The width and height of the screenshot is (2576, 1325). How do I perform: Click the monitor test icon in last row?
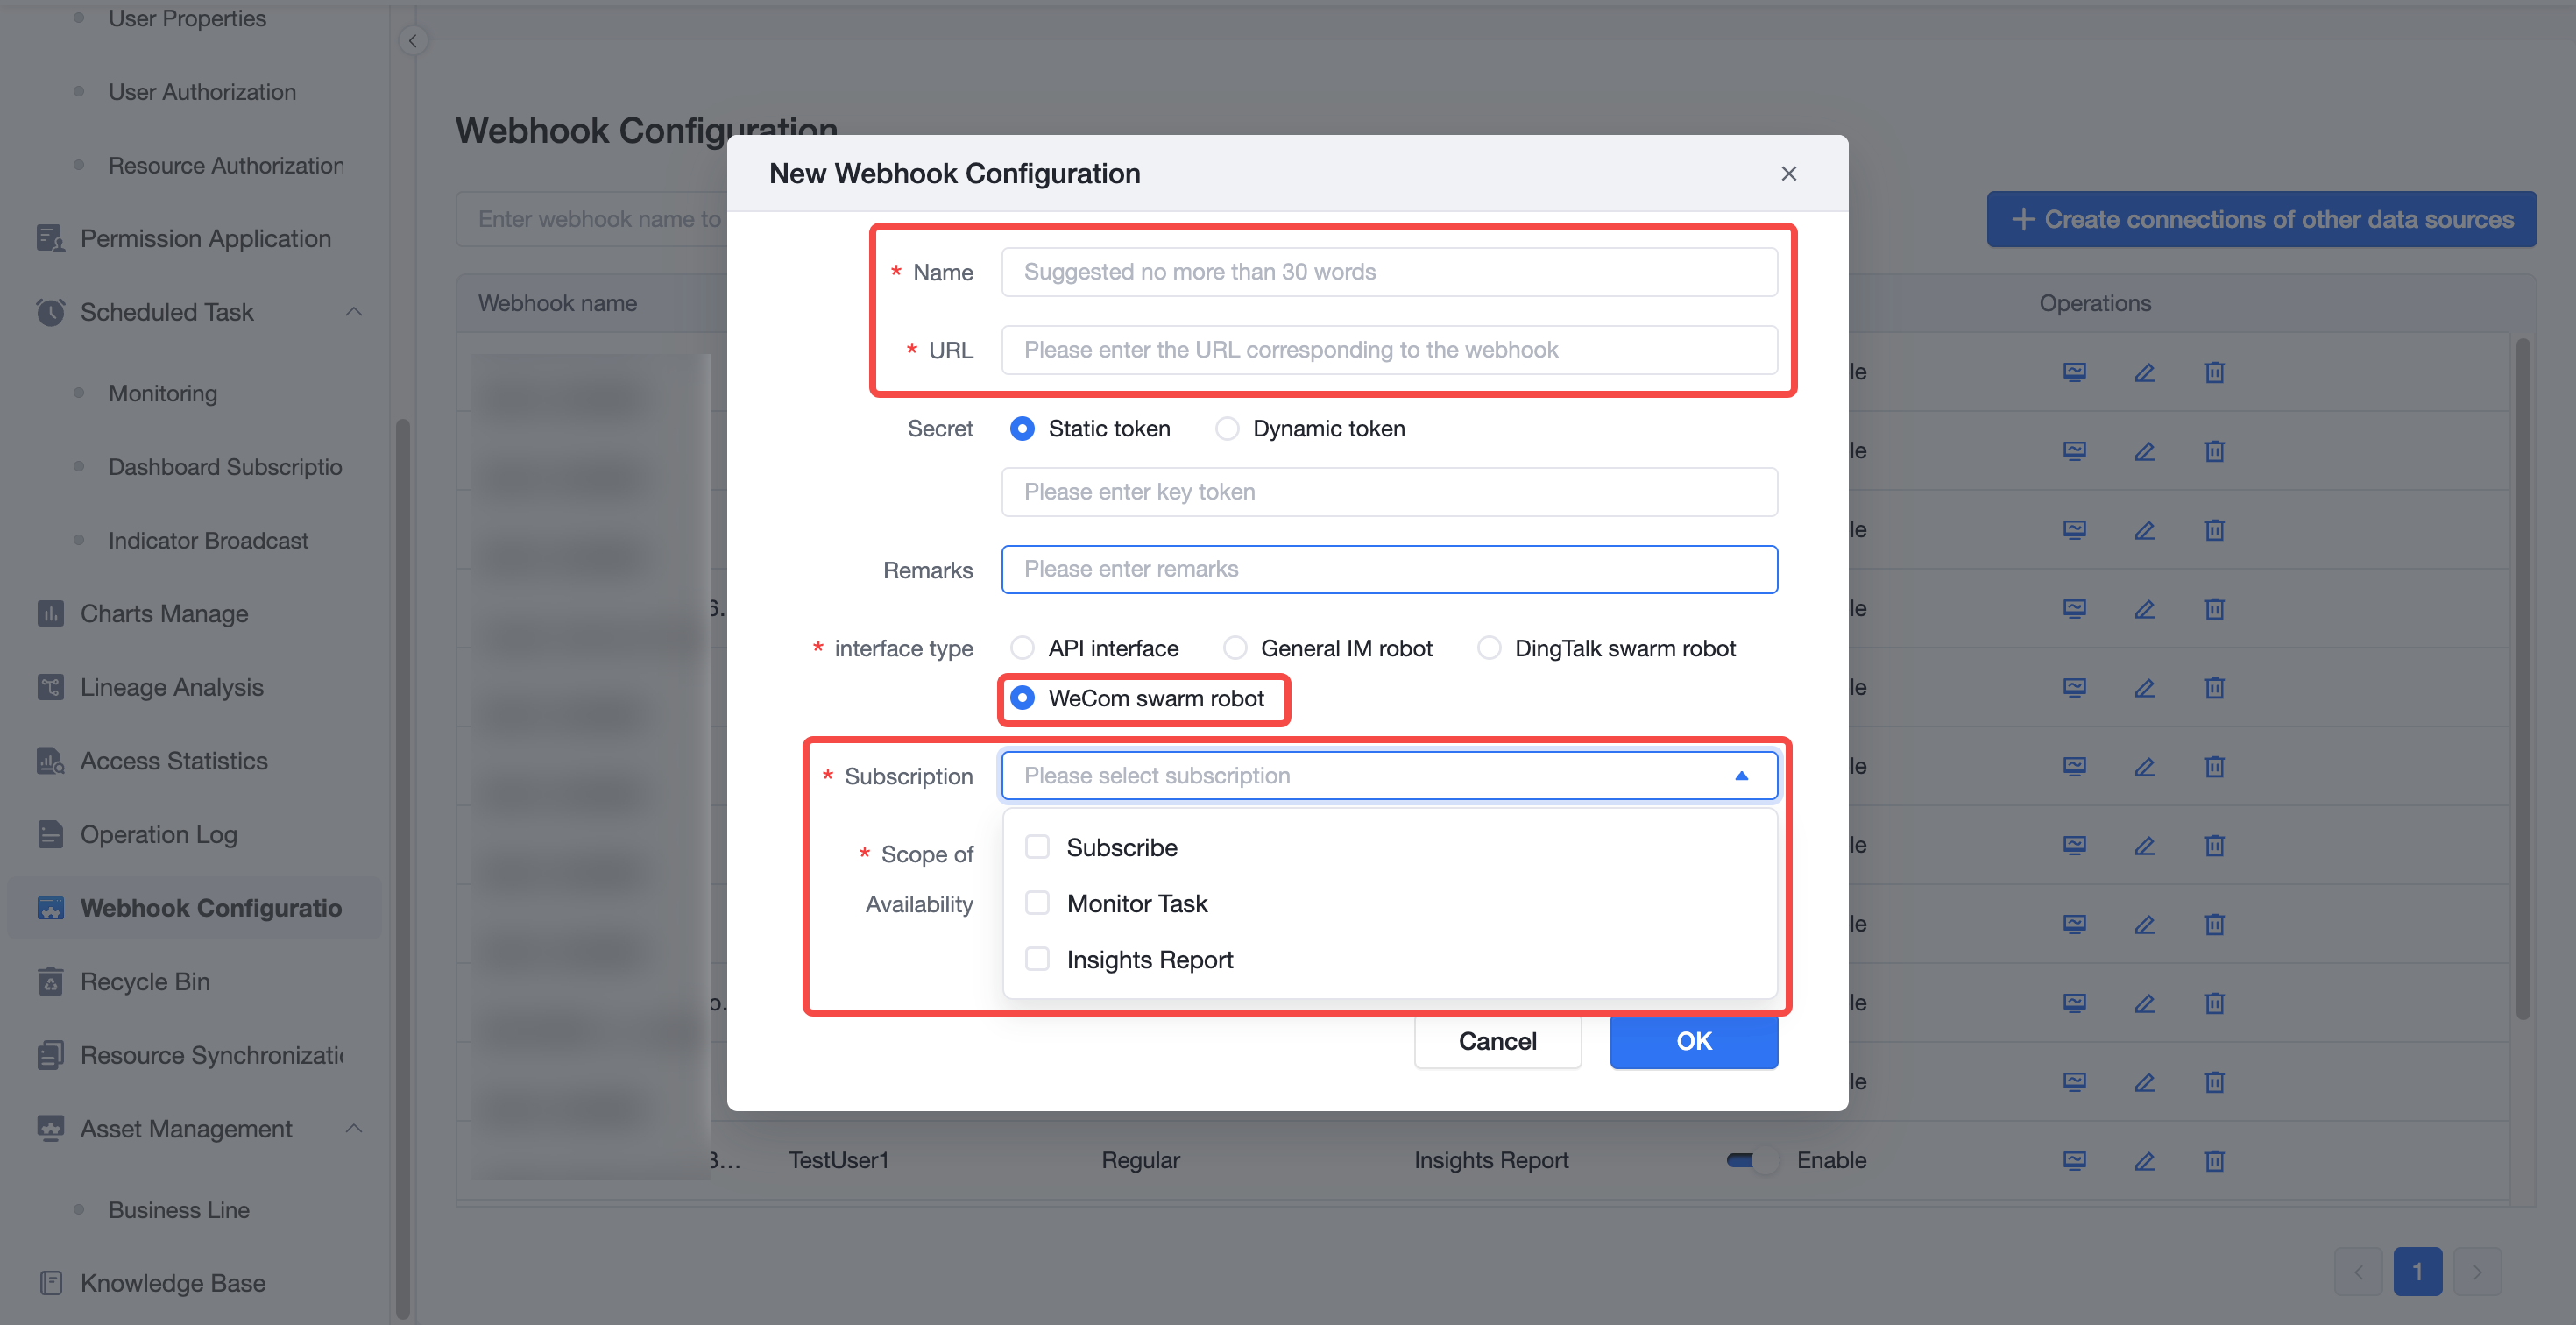2074,1160
